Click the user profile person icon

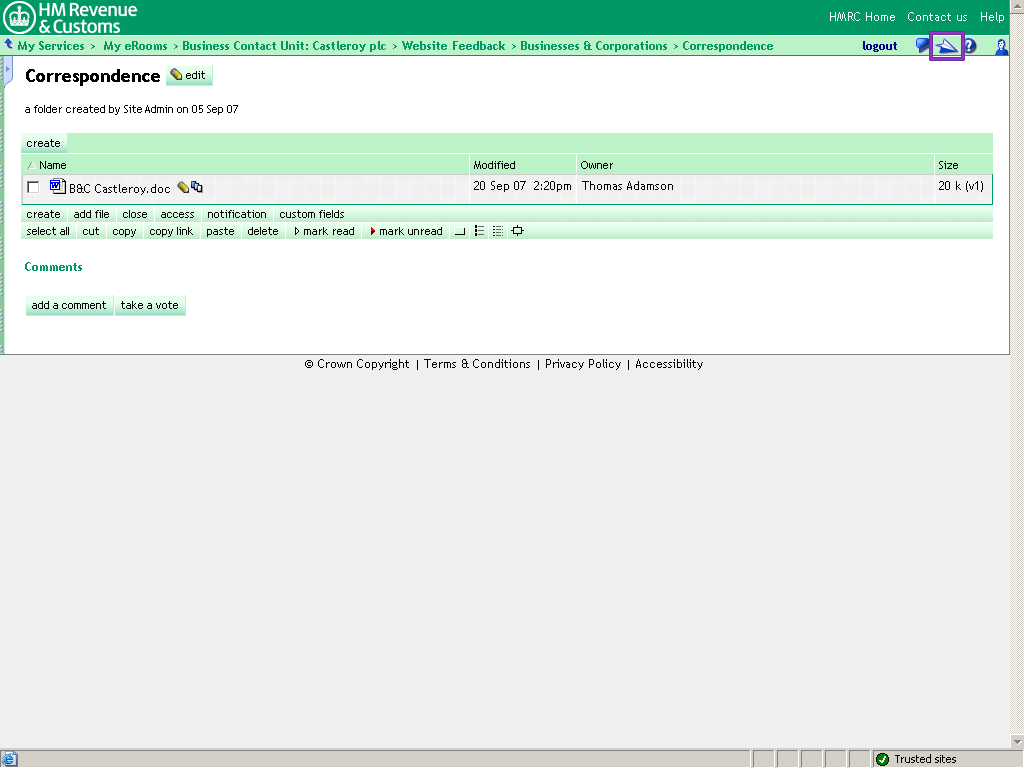pyautogui.click(x=1001, y=46)
